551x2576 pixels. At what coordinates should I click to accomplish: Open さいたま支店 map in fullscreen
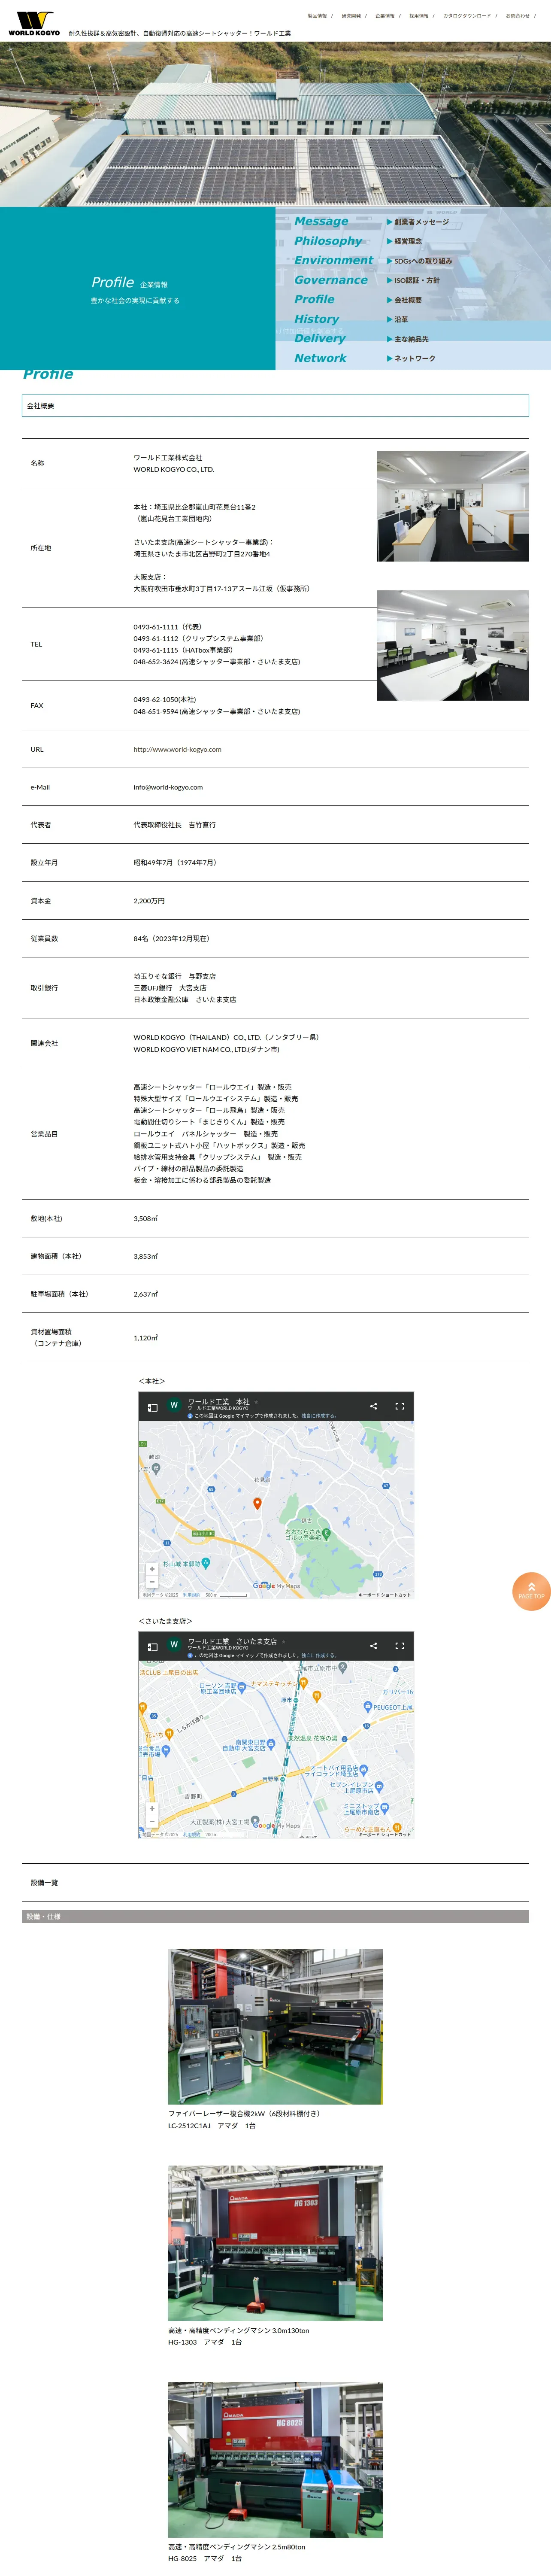pyautogui.click(x=399, y=1646)
